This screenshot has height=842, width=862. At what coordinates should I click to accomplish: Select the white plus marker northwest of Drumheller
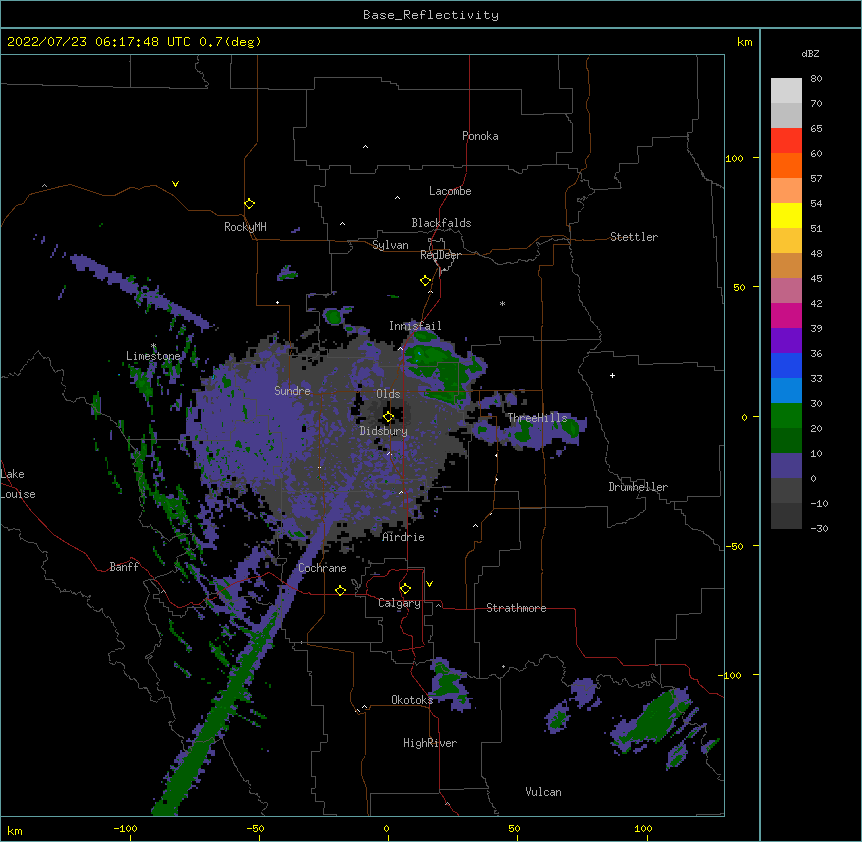[612, 375]
